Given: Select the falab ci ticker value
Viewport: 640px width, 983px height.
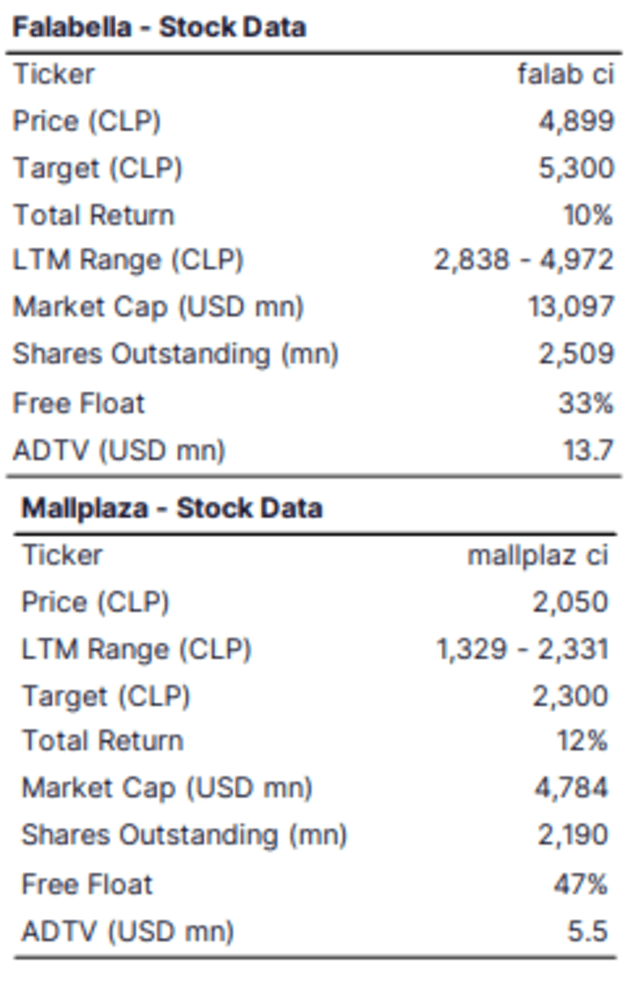Looking at the screenshot, I should coord(565,74).
